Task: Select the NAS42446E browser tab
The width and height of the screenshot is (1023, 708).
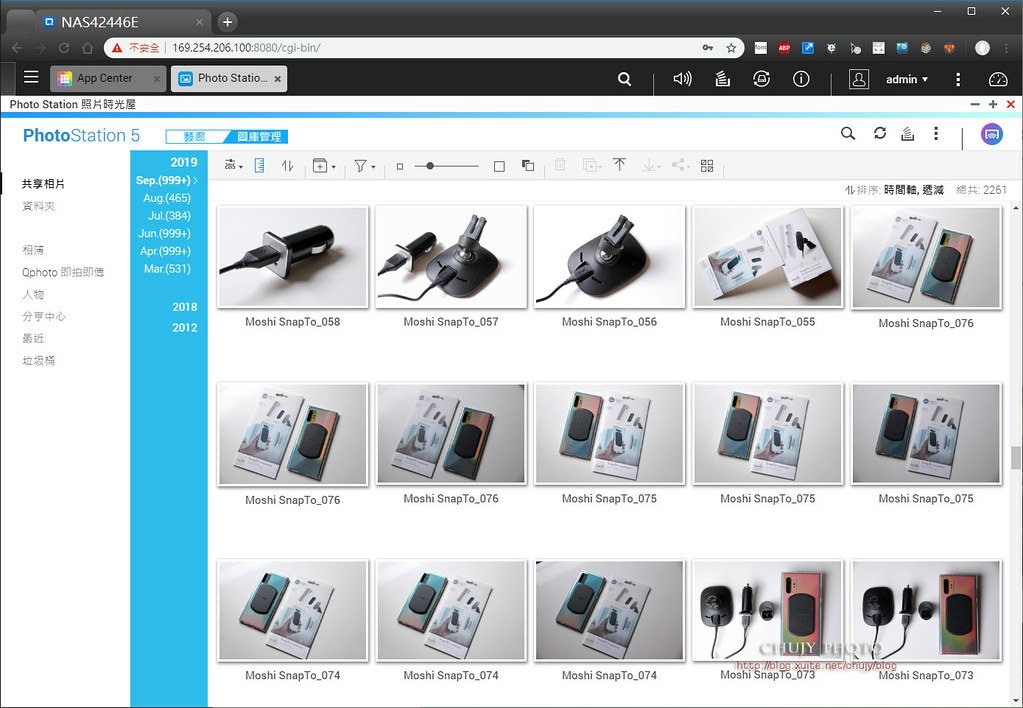Action: click(x=123, y=22)
